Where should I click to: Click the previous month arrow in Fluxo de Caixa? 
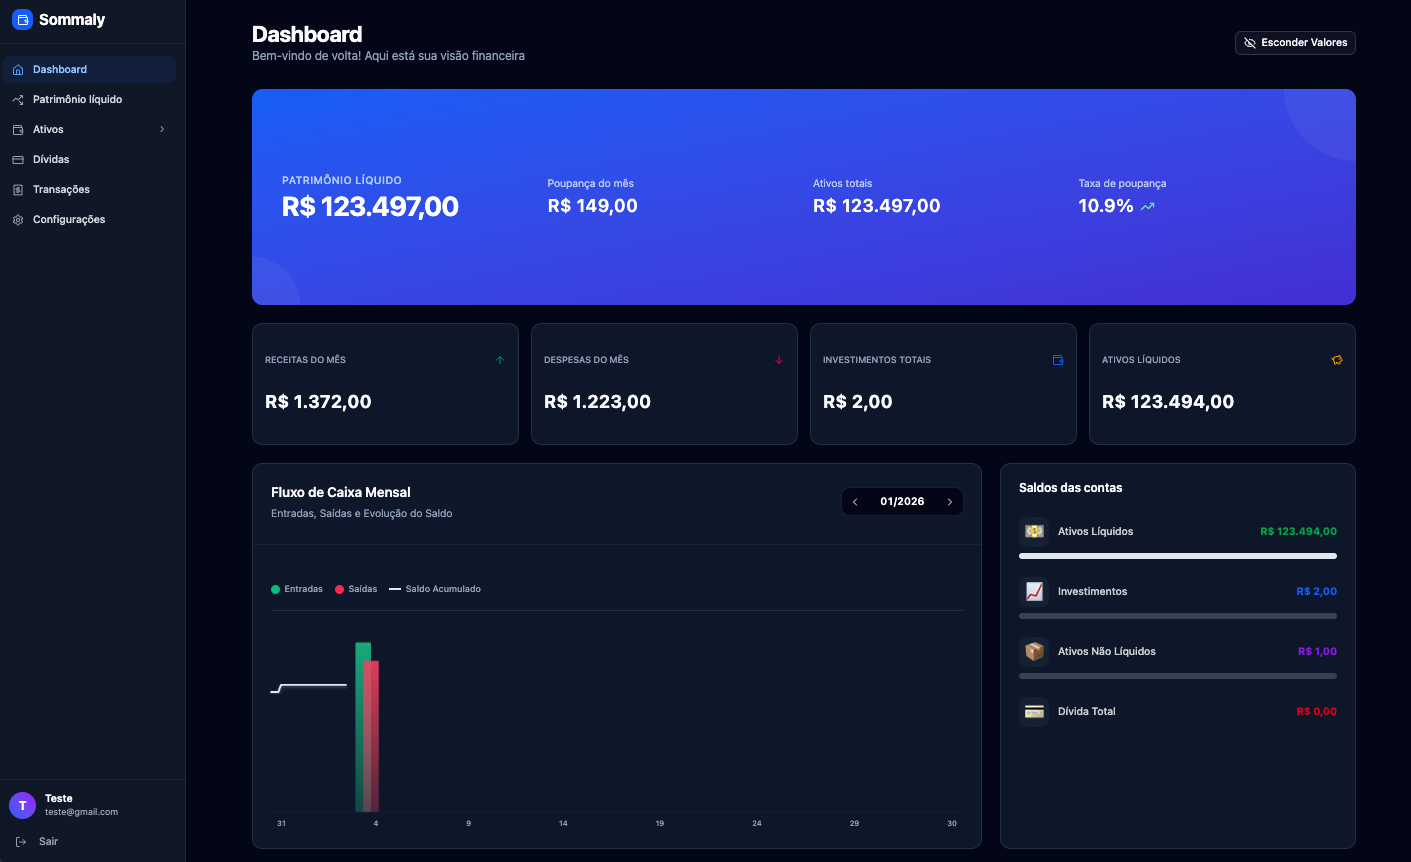855,501
